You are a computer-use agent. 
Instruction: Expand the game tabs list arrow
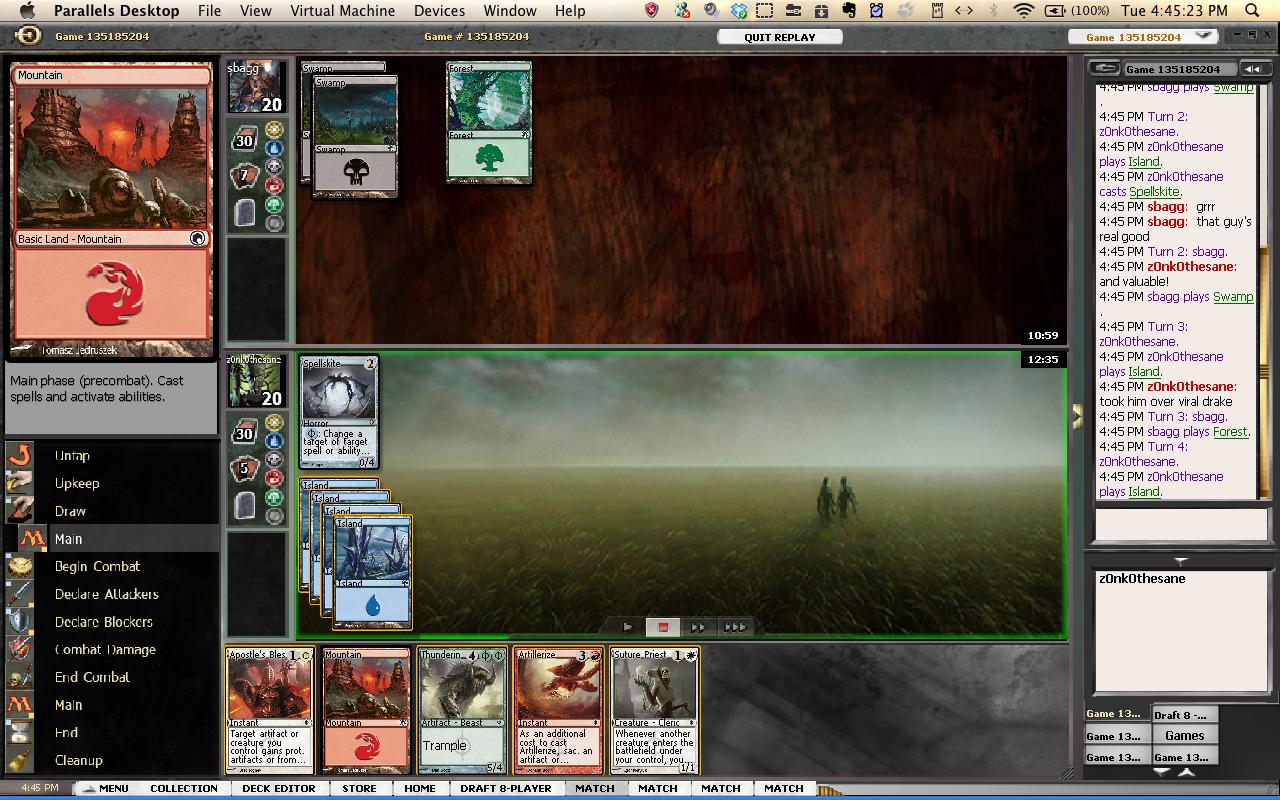[x=1186, y=772]
